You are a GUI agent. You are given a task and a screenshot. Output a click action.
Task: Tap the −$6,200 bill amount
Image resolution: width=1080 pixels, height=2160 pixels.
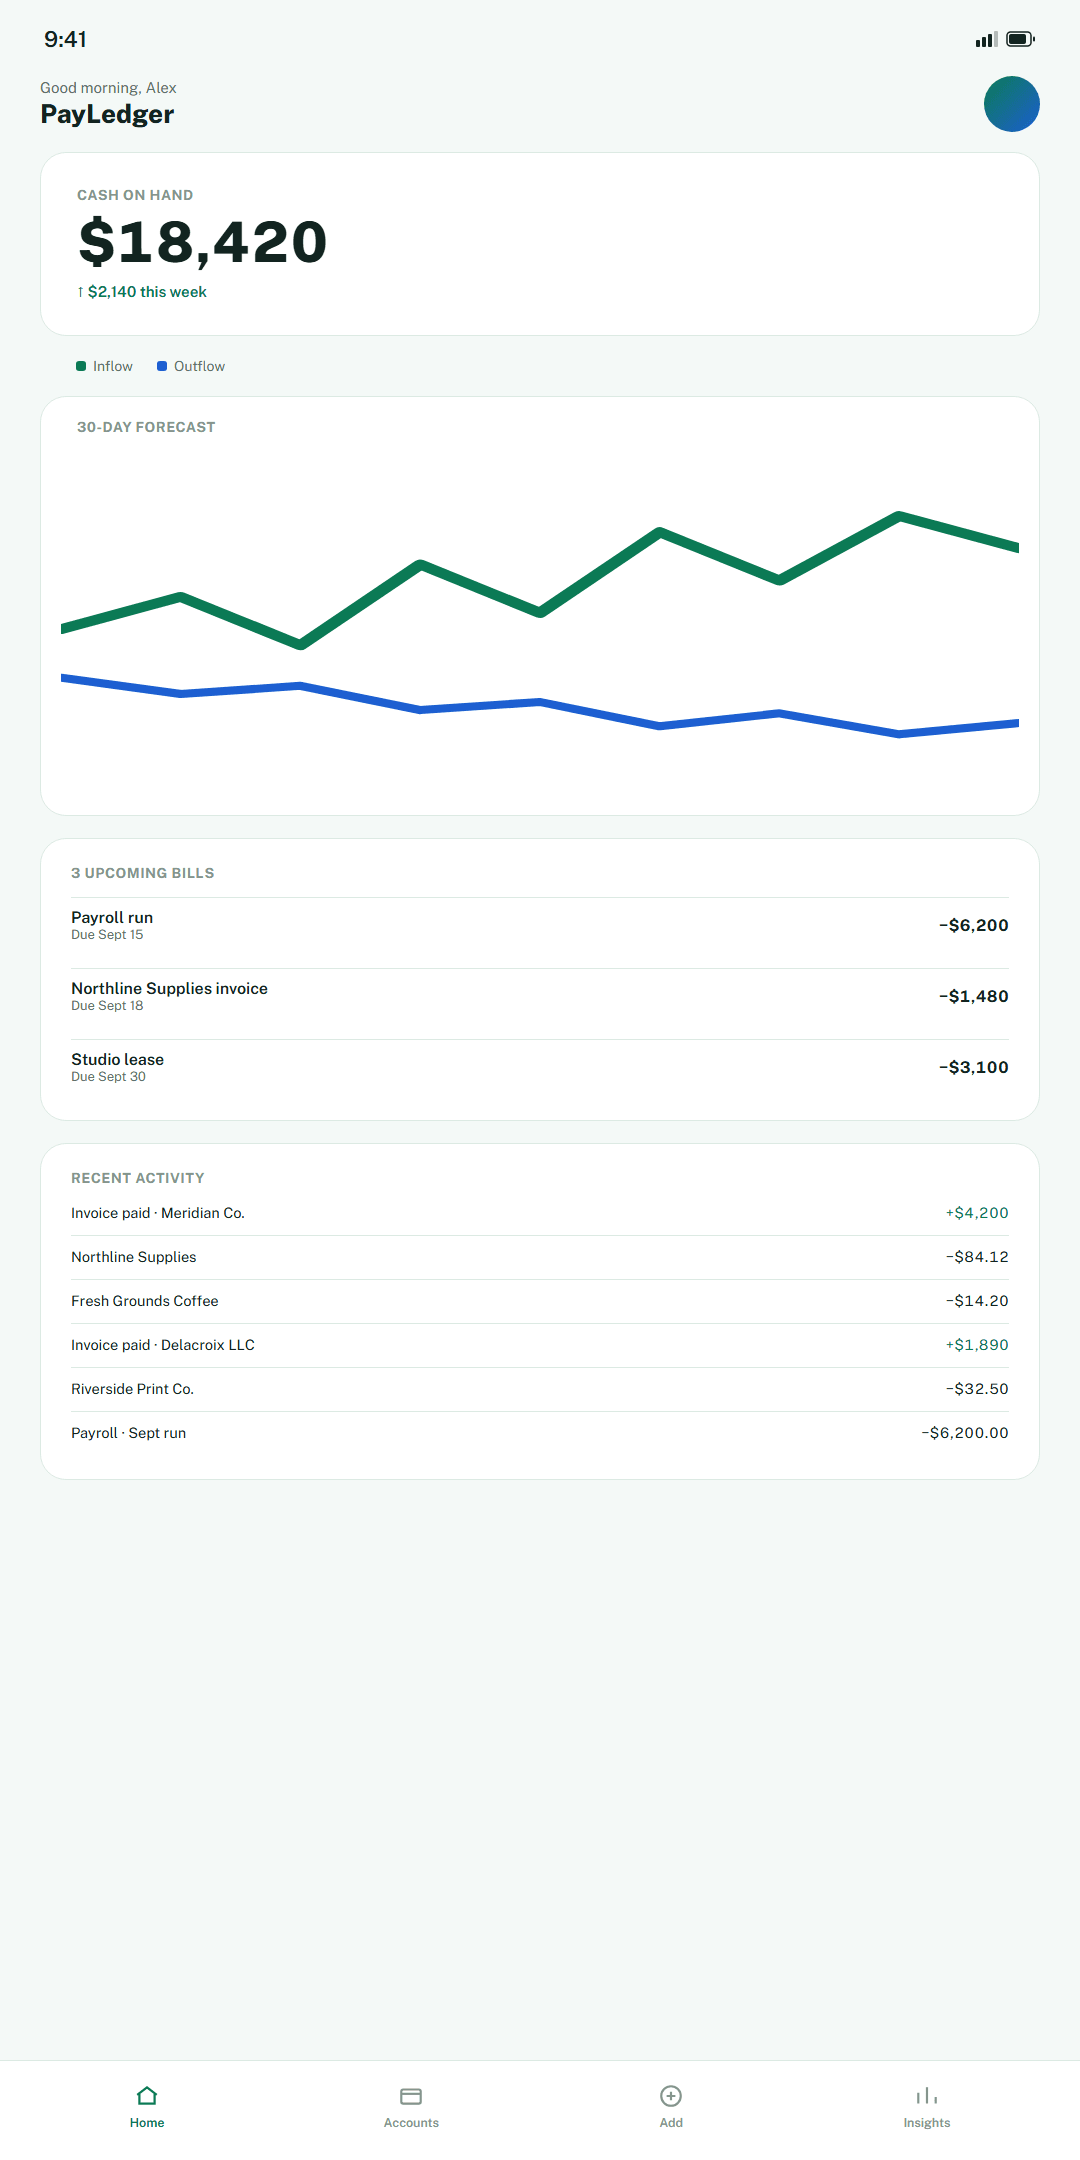click(x=973, y=925)
